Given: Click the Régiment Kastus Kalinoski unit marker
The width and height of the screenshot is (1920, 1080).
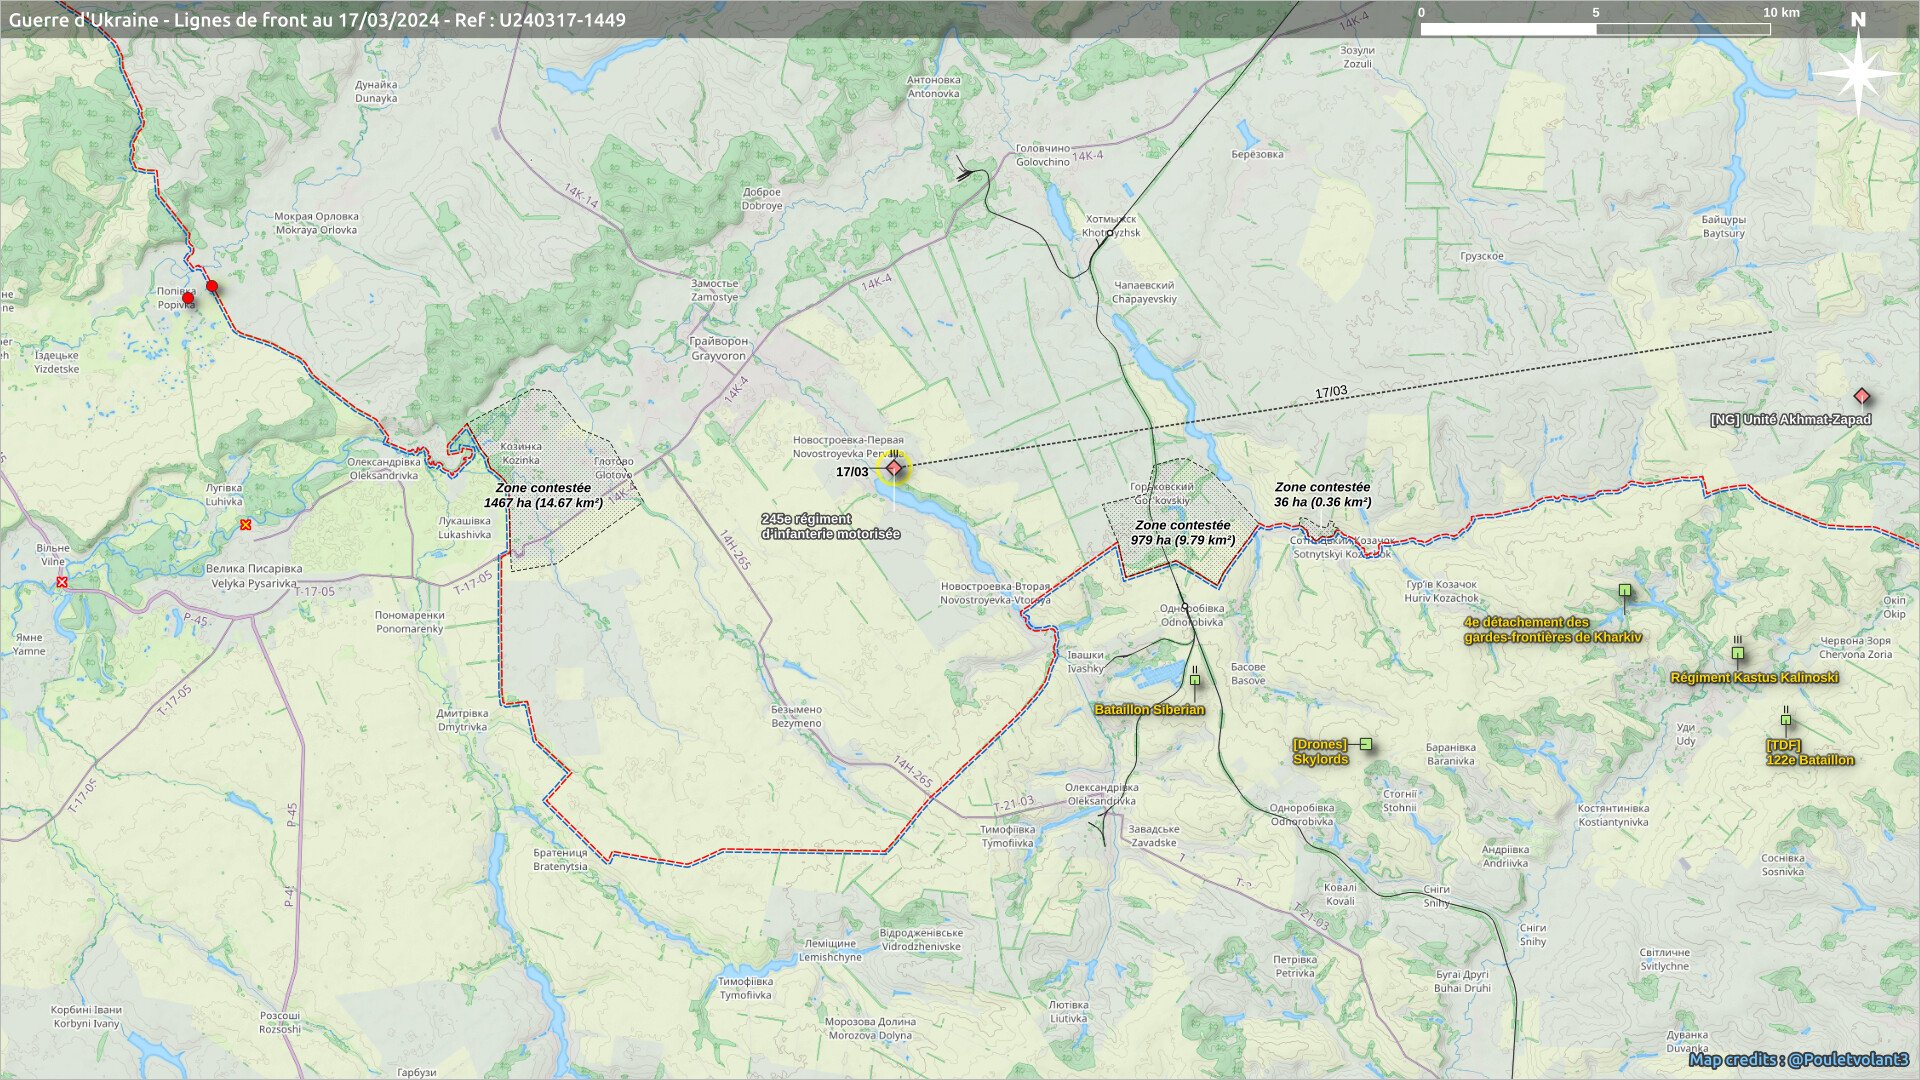Looking at the screenshot, I should click(1738, 653).
